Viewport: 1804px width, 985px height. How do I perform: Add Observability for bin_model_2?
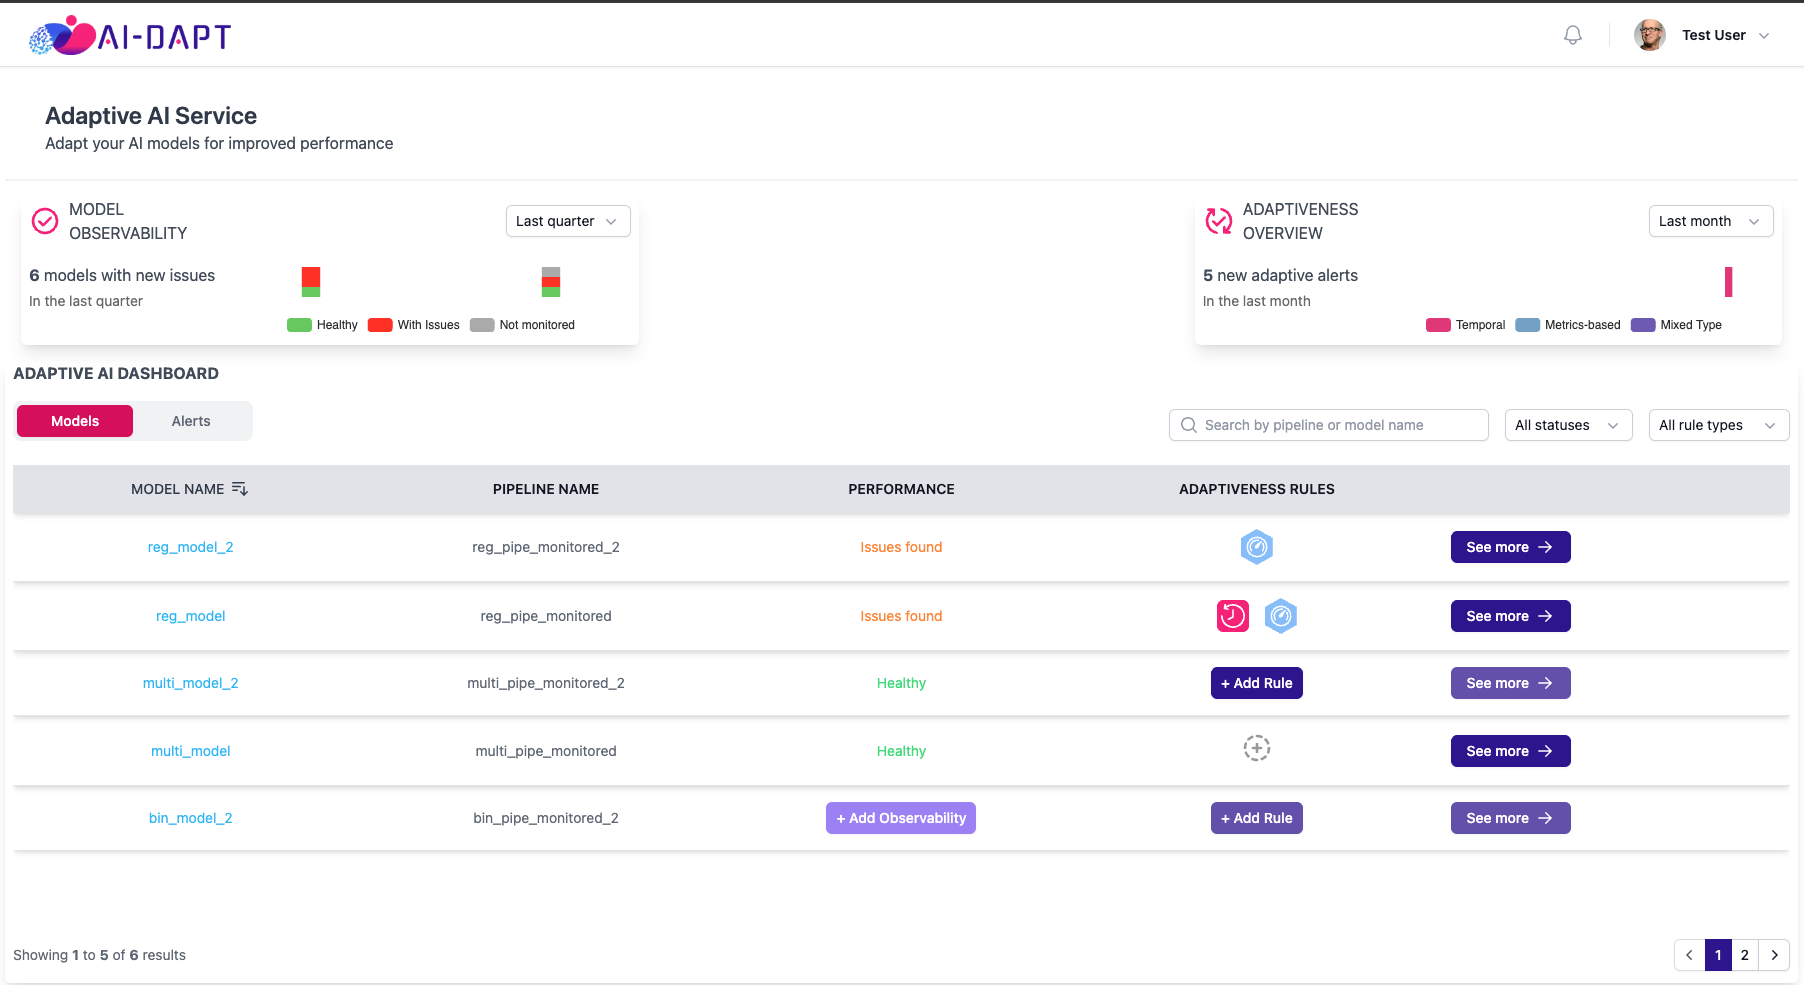901,818
